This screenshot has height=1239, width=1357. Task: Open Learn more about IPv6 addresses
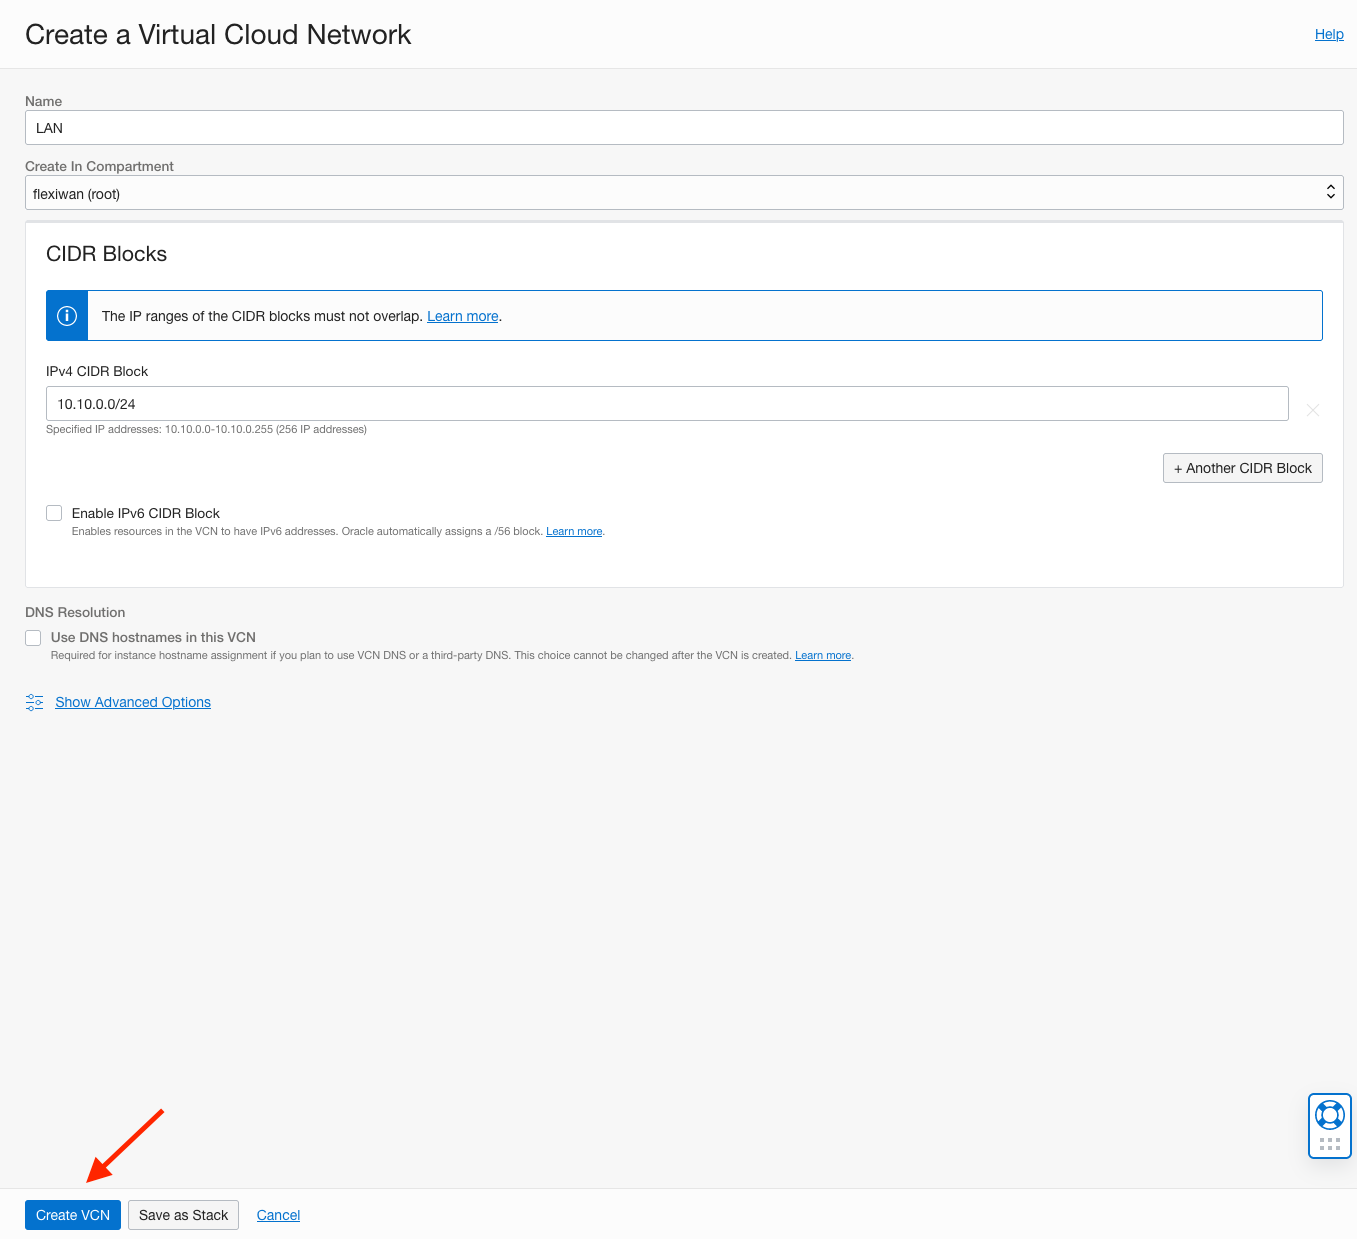pos(574,532)
